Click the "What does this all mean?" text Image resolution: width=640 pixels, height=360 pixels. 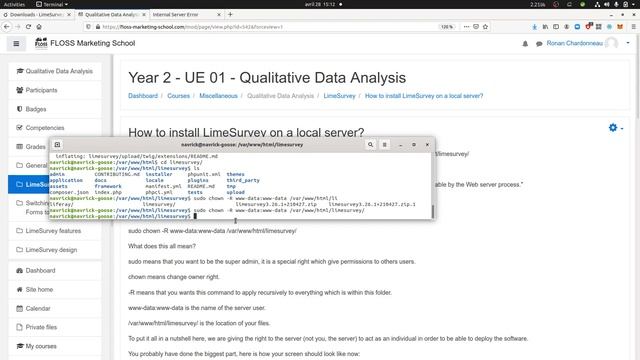click(x=162, y=246)
